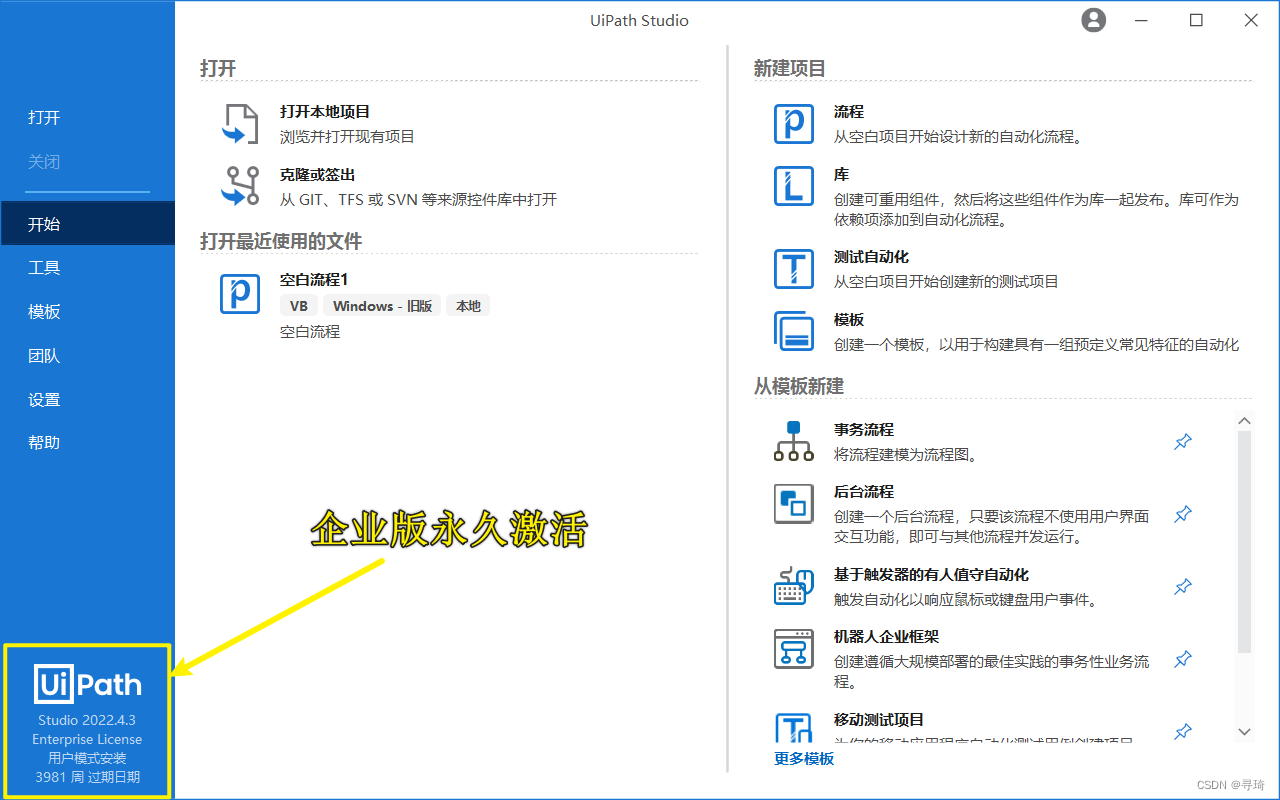The width and height of the screenshot is (1280, 800).
Task: Click the template list scroll up arrow
Action: click(1244, 421)
